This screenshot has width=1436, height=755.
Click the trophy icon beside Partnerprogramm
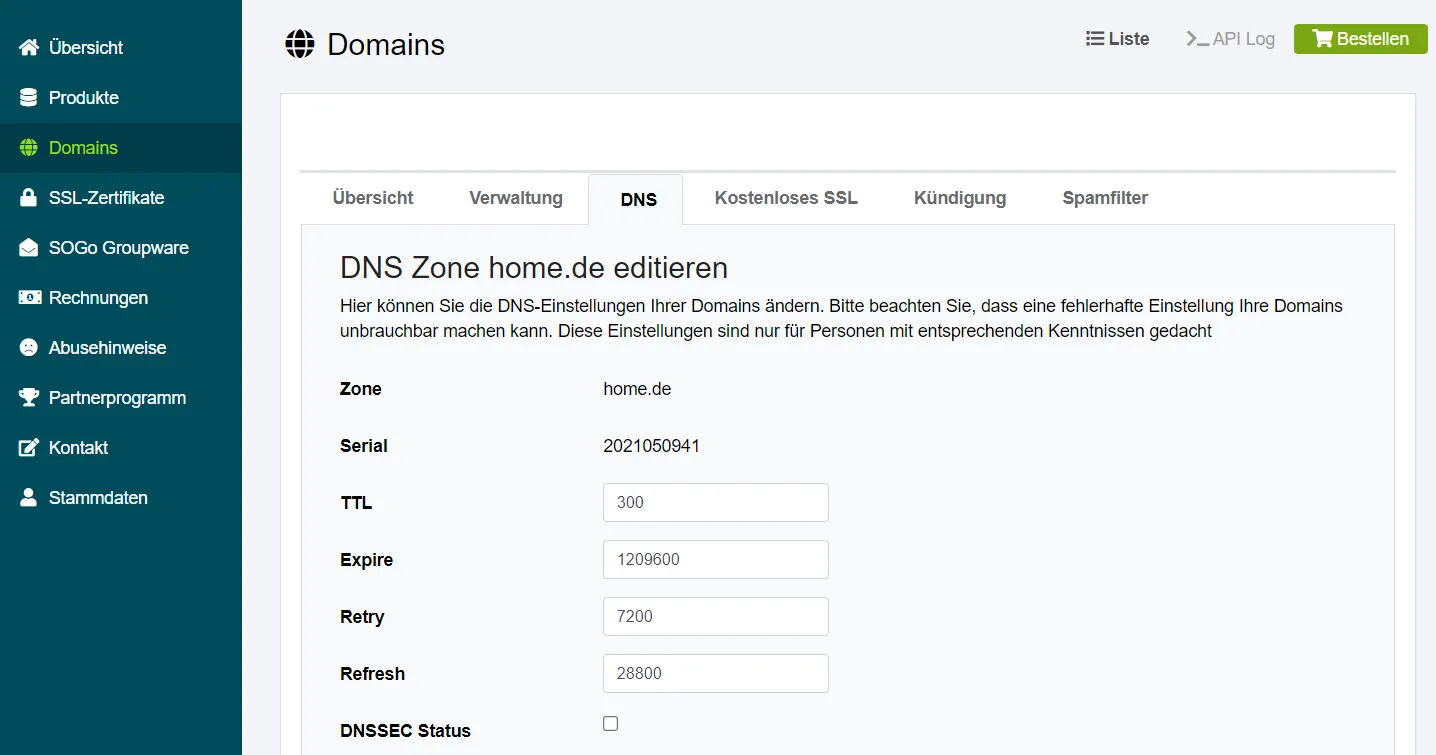[29, 397]
